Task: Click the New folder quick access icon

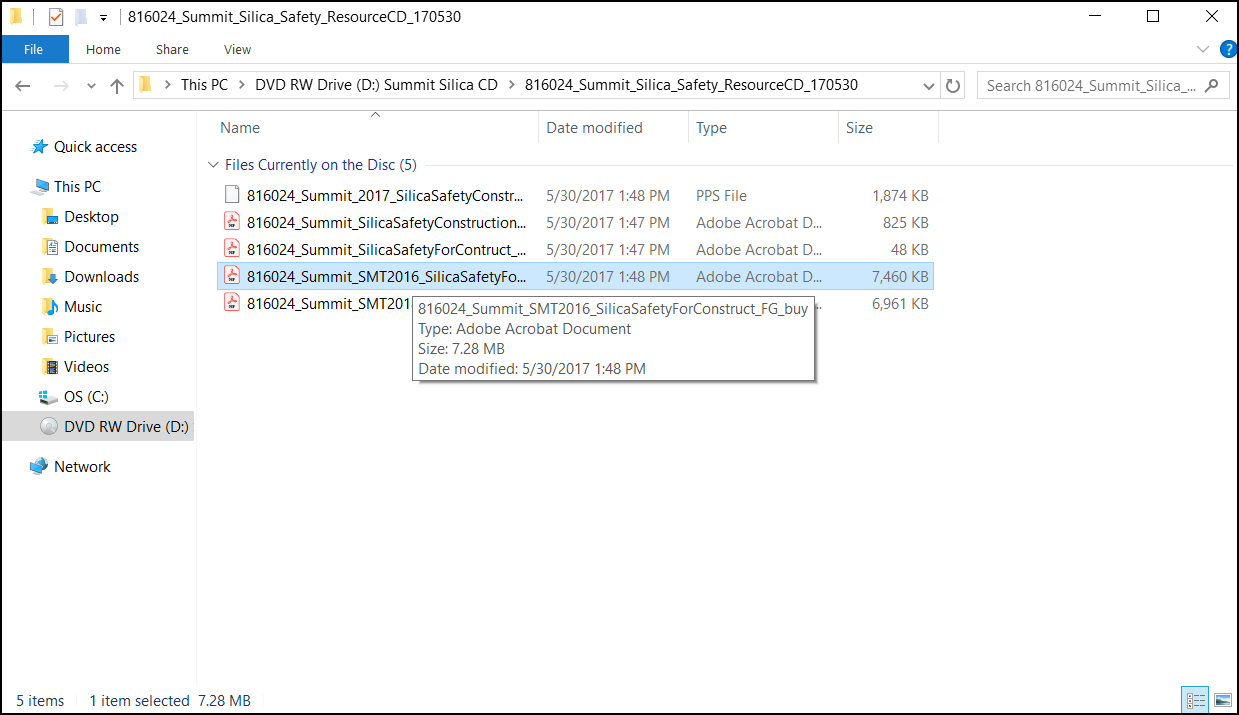Action: click(81, 17)
